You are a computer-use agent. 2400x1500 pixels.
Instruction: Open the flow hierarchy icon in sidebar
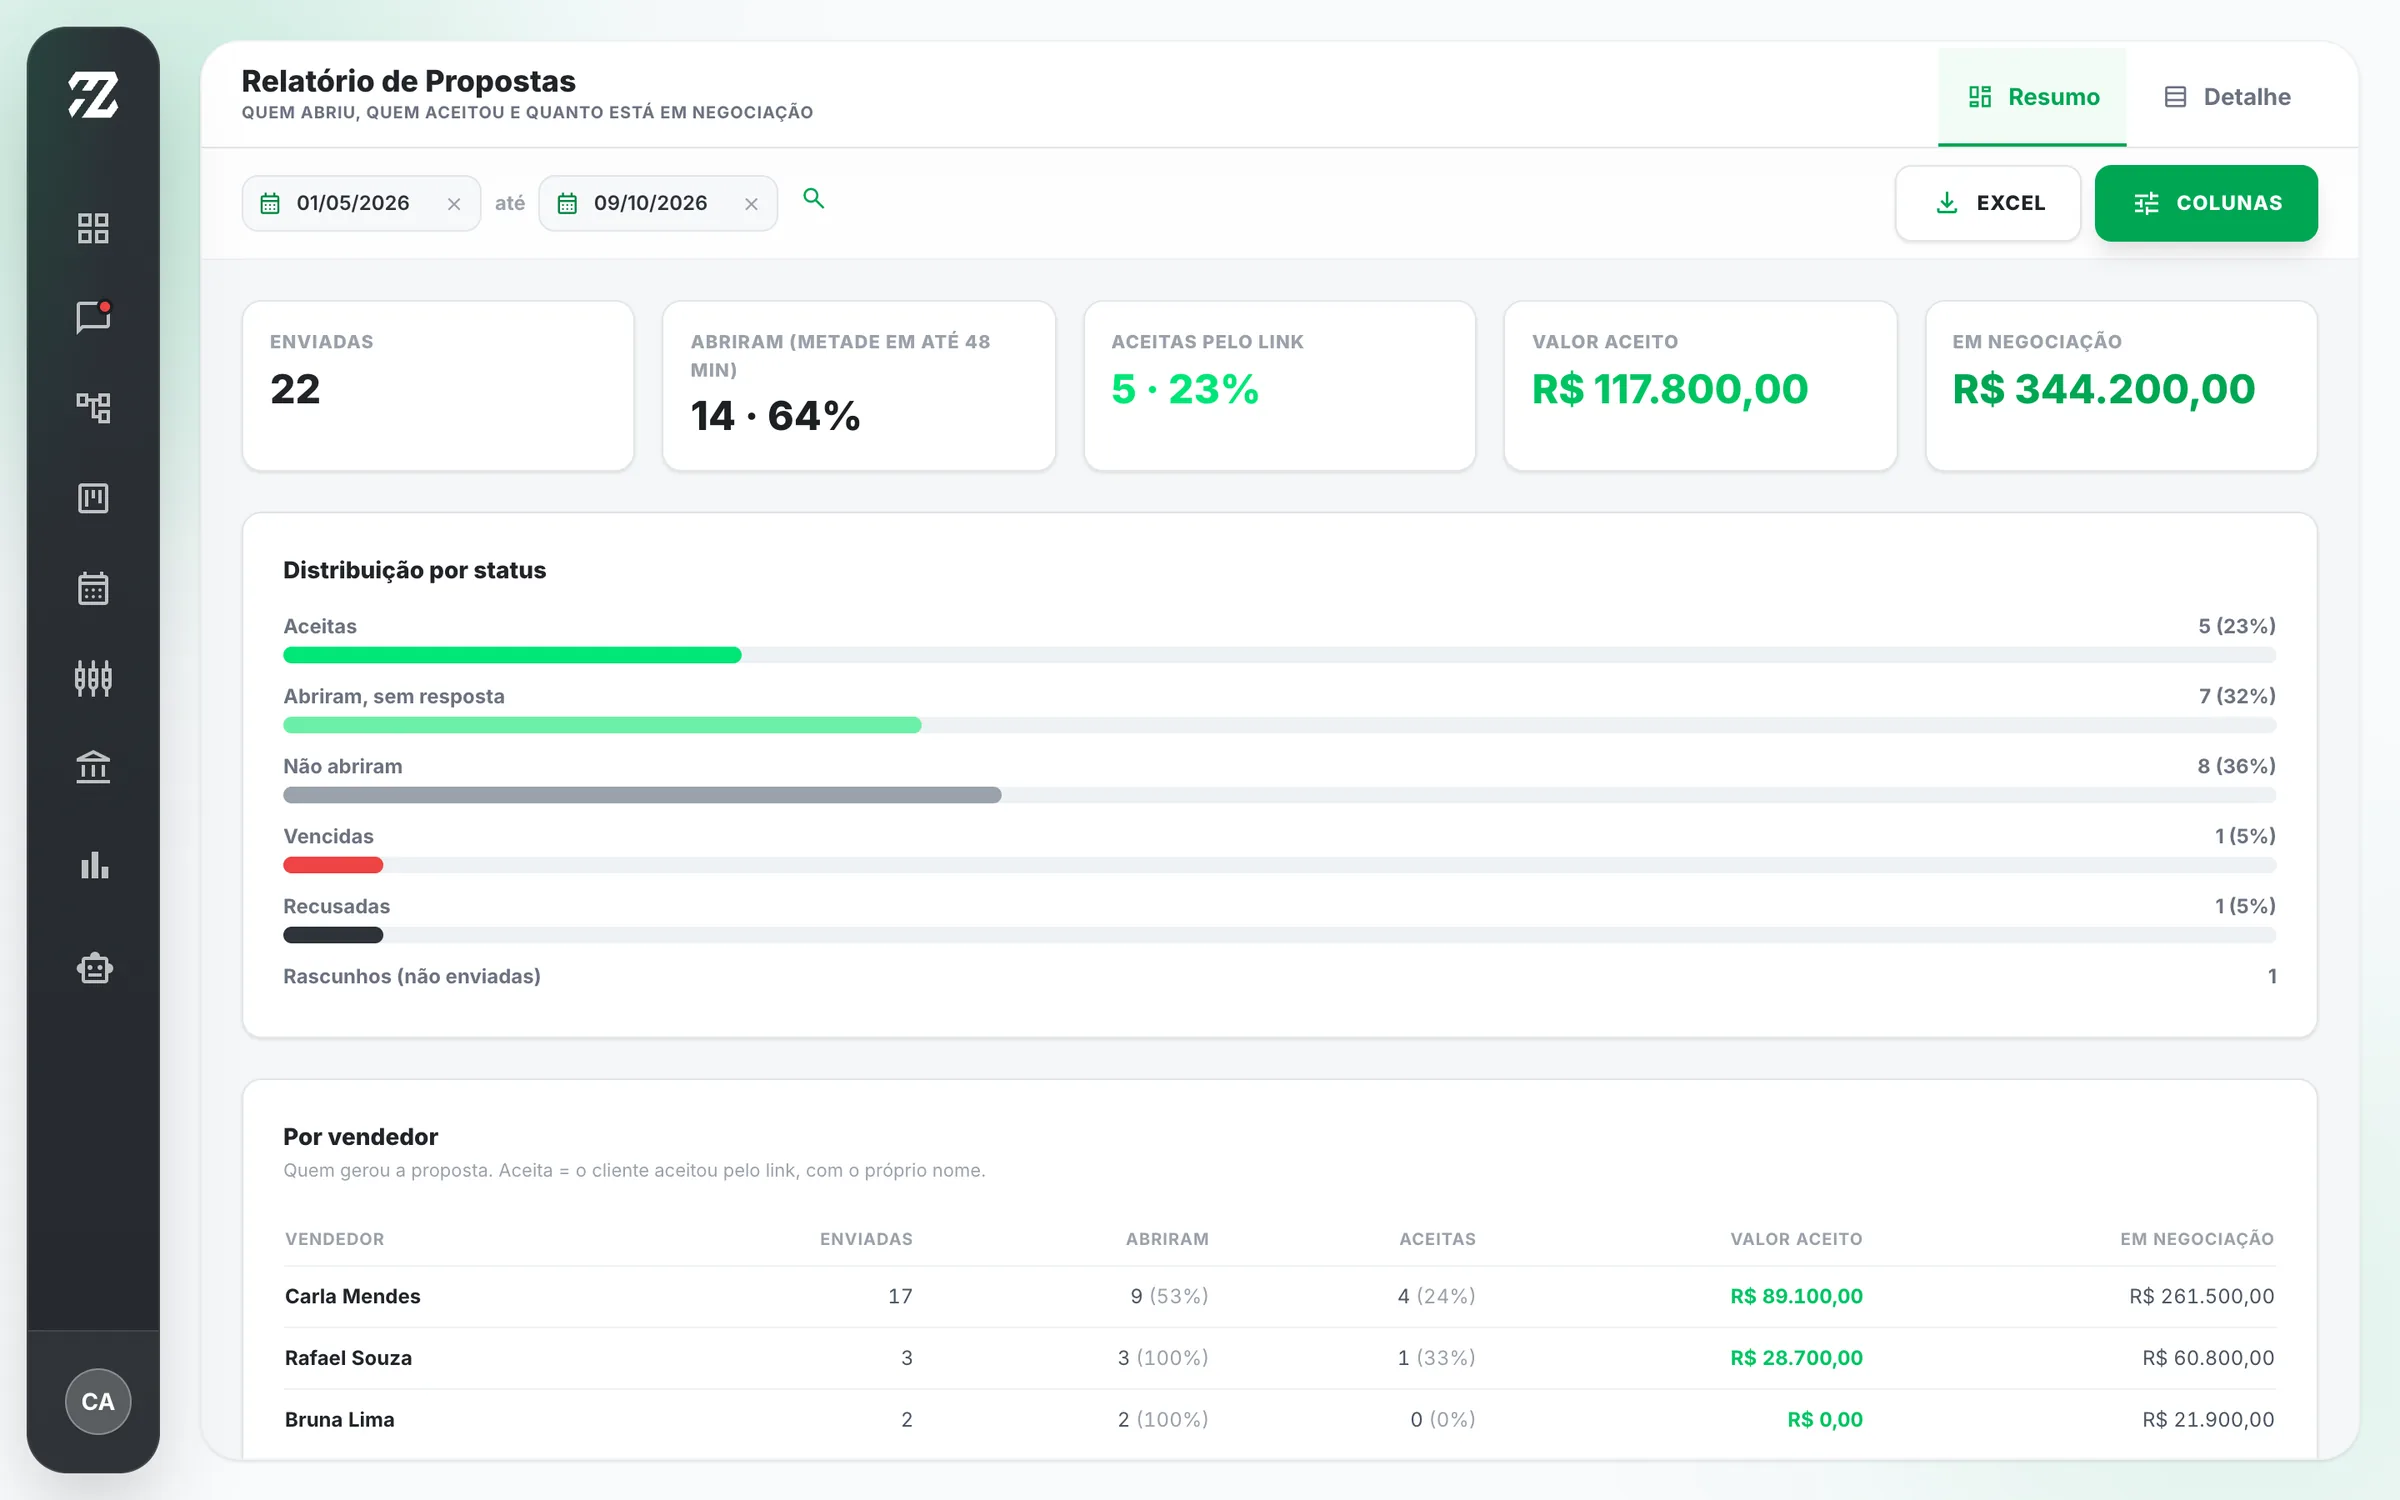tap(93, 407)
